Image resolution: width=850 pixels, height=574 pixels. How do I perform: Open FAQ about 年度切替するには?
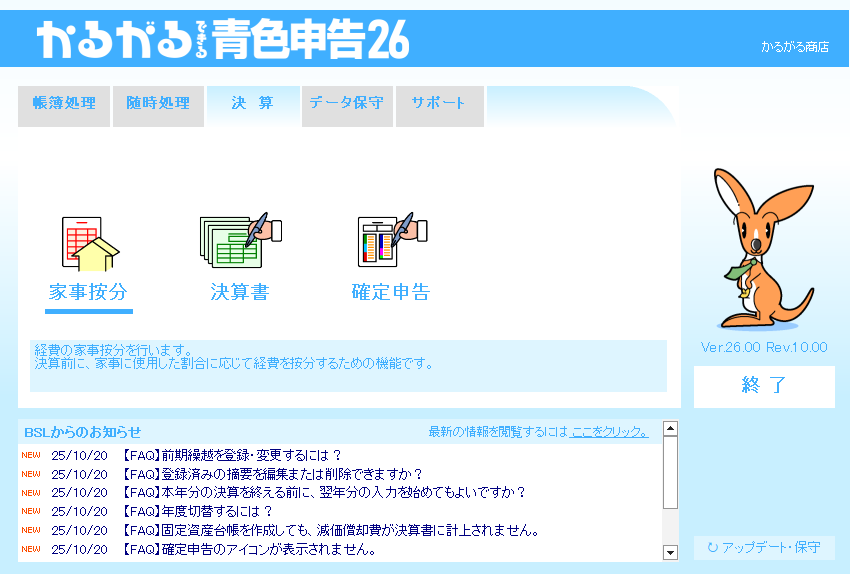(x=198, y=511)
